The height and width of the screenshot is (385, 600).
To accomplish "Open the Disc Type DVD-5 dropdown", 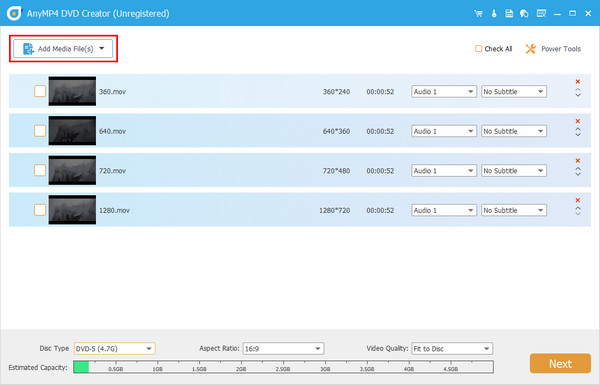I will (114, 349).
